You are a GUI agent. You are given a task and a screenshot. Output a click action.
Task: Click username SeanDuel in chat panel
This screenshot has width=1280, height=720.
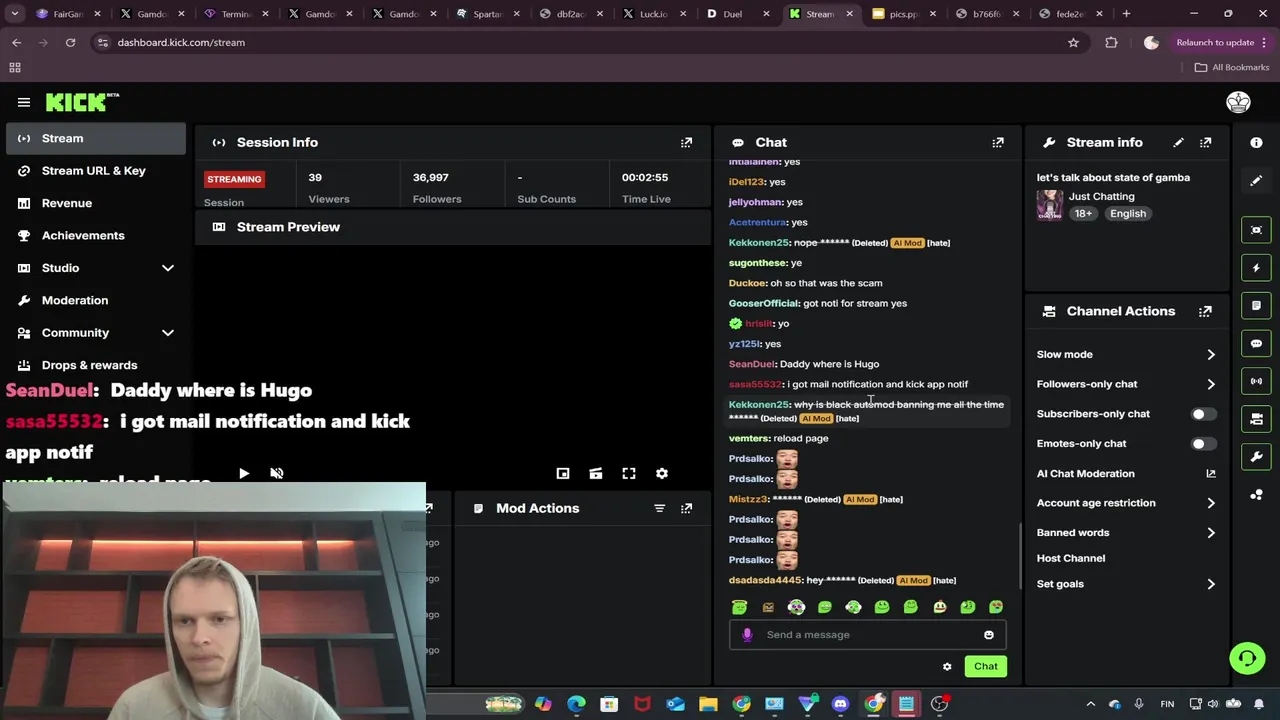[751, 364]
